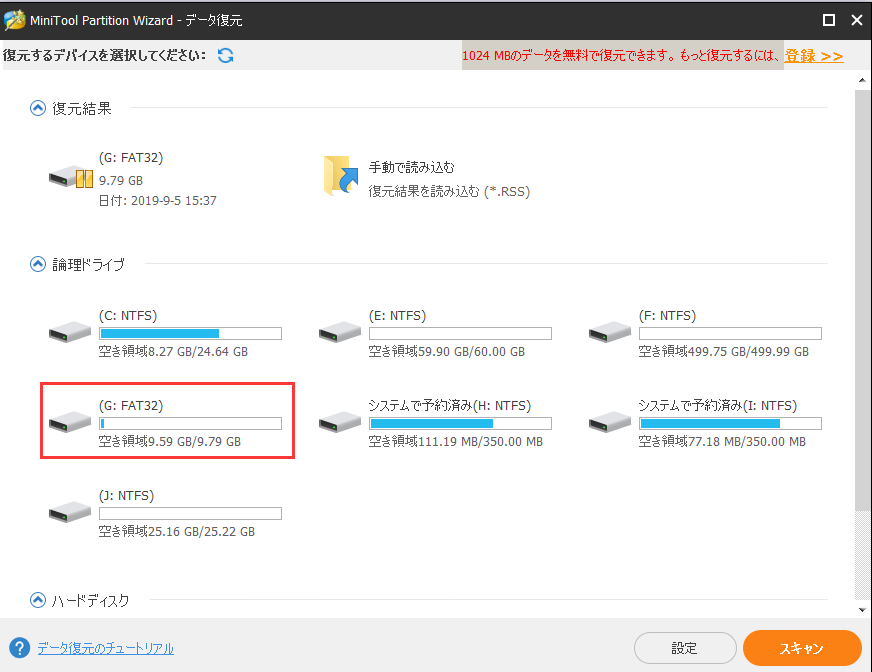Select the E: NTFS drive icon
872x672 pixels.
tap(340, 333)
